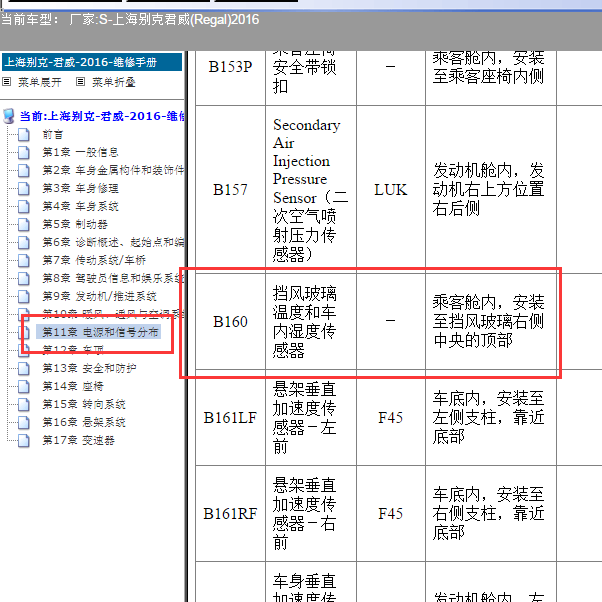Click the page icon beside 第14章
Viewport: 602px width, 602px height.
click(x=24, y=386)
